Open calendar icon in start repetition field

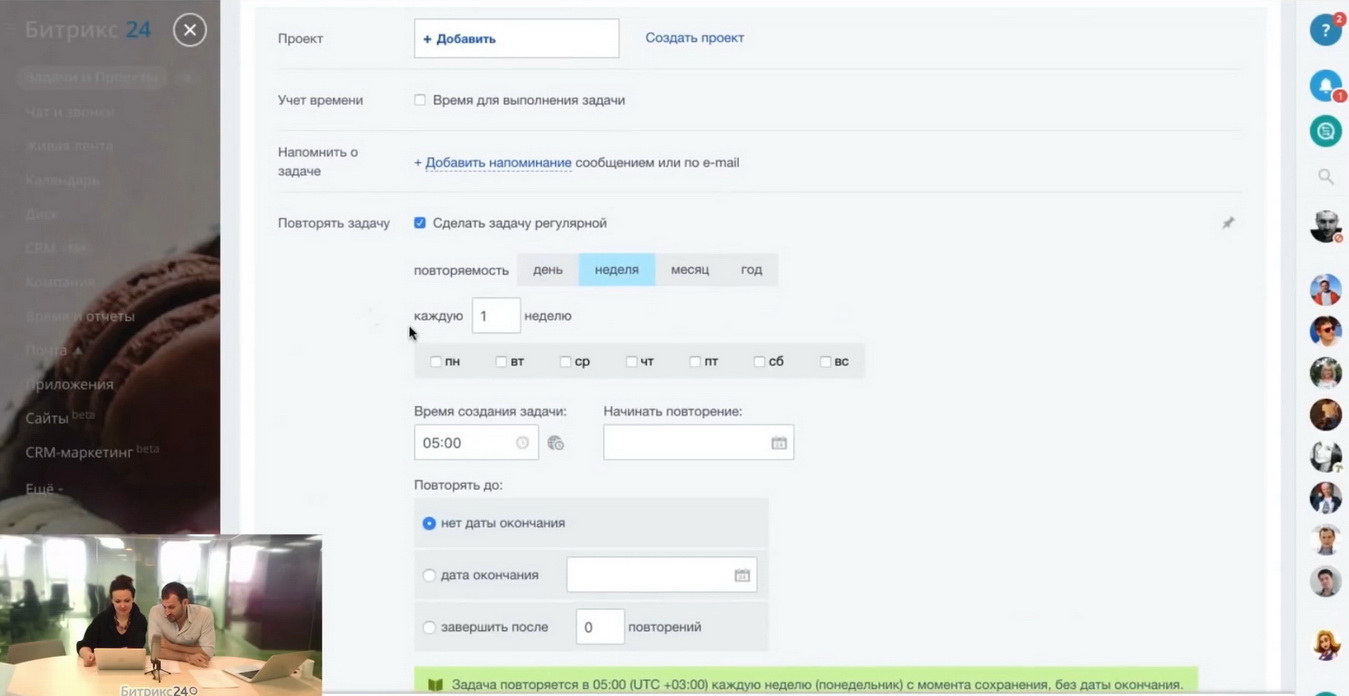[x=778, y=443]
